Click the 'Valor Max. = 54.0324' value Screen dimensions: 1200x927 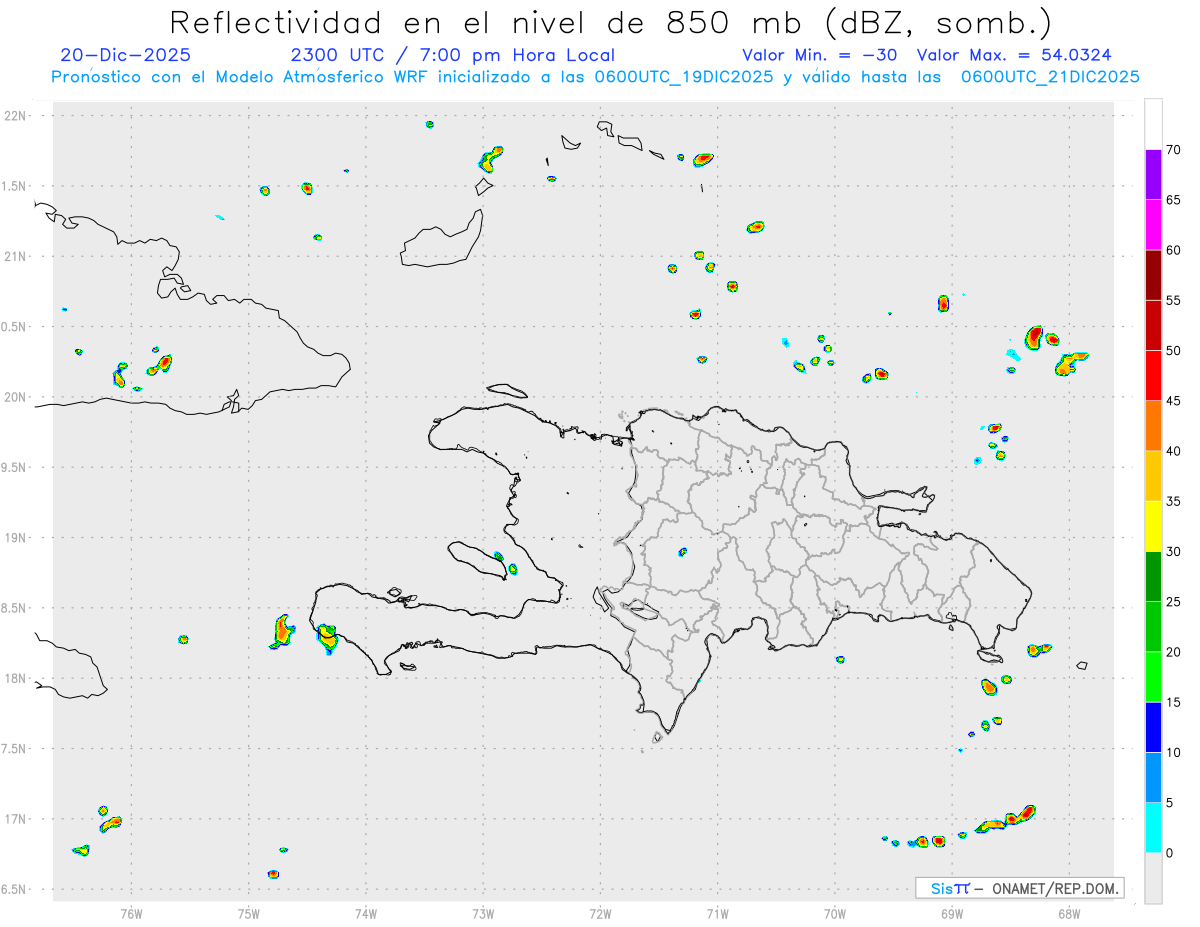tap(1014, 55)
